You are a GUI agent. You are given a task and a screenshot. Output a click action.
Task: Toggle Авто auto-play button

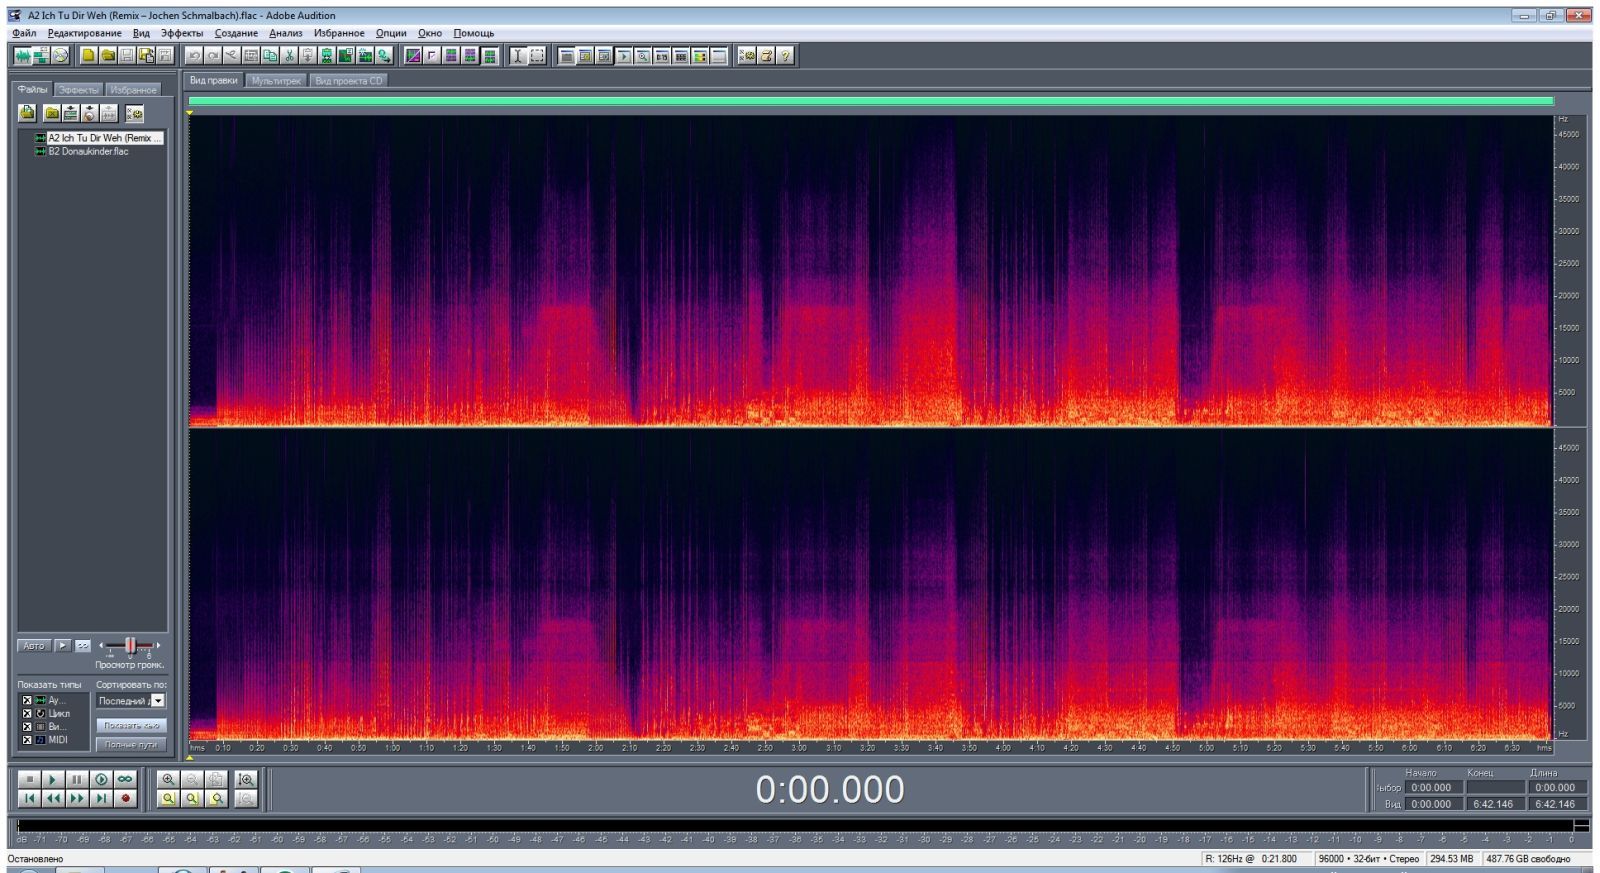point(34,645)
